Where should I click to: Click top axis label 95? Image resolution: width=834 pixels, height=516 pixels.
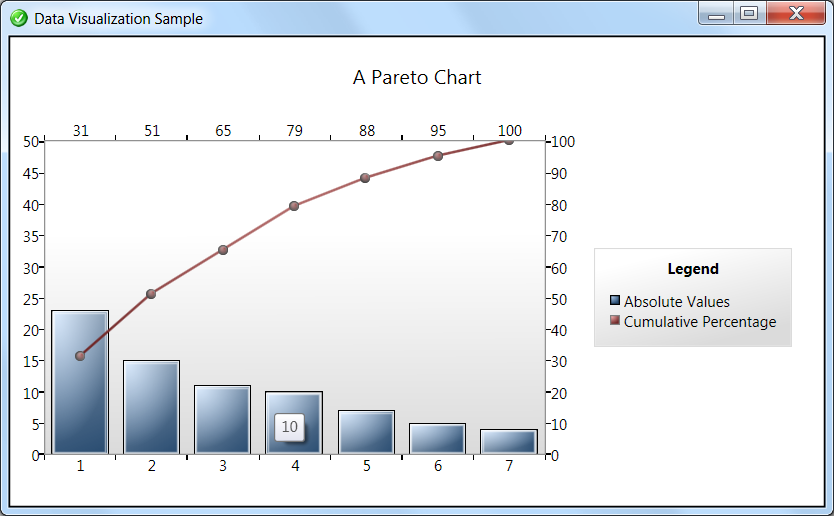438,130
